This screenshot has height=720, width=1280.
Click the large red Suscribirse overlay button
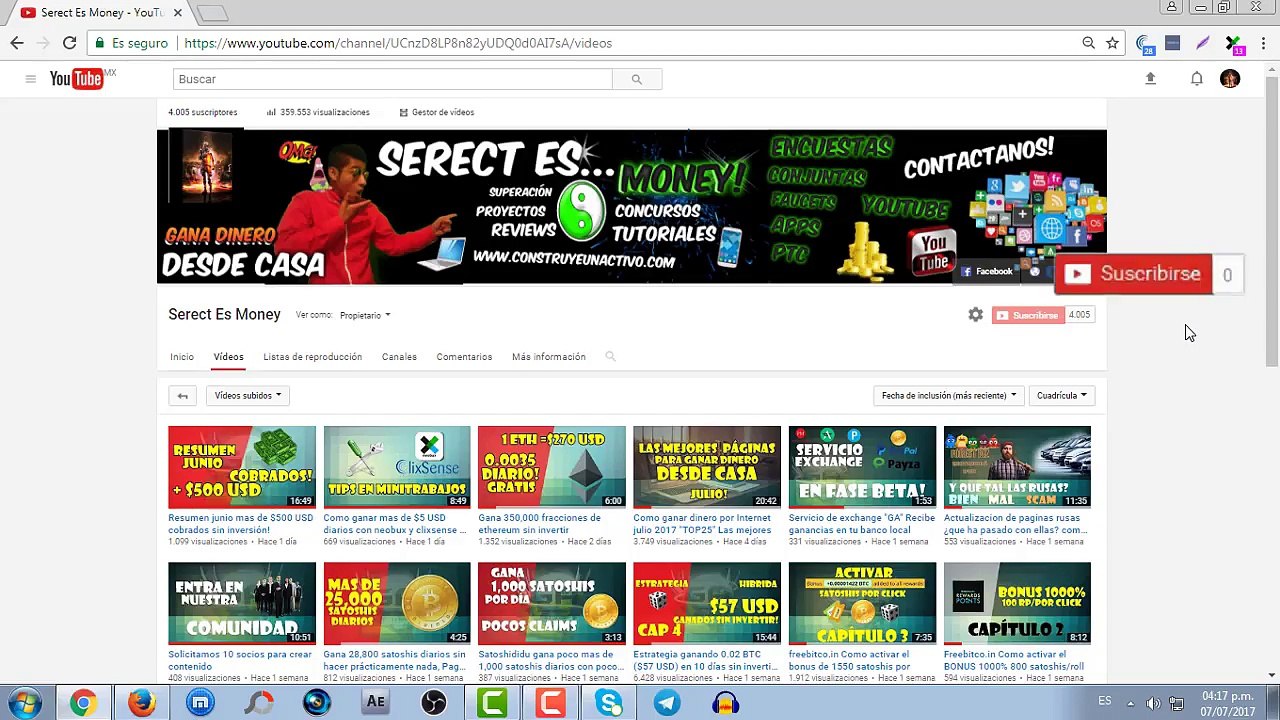[x=1132, y=274]
